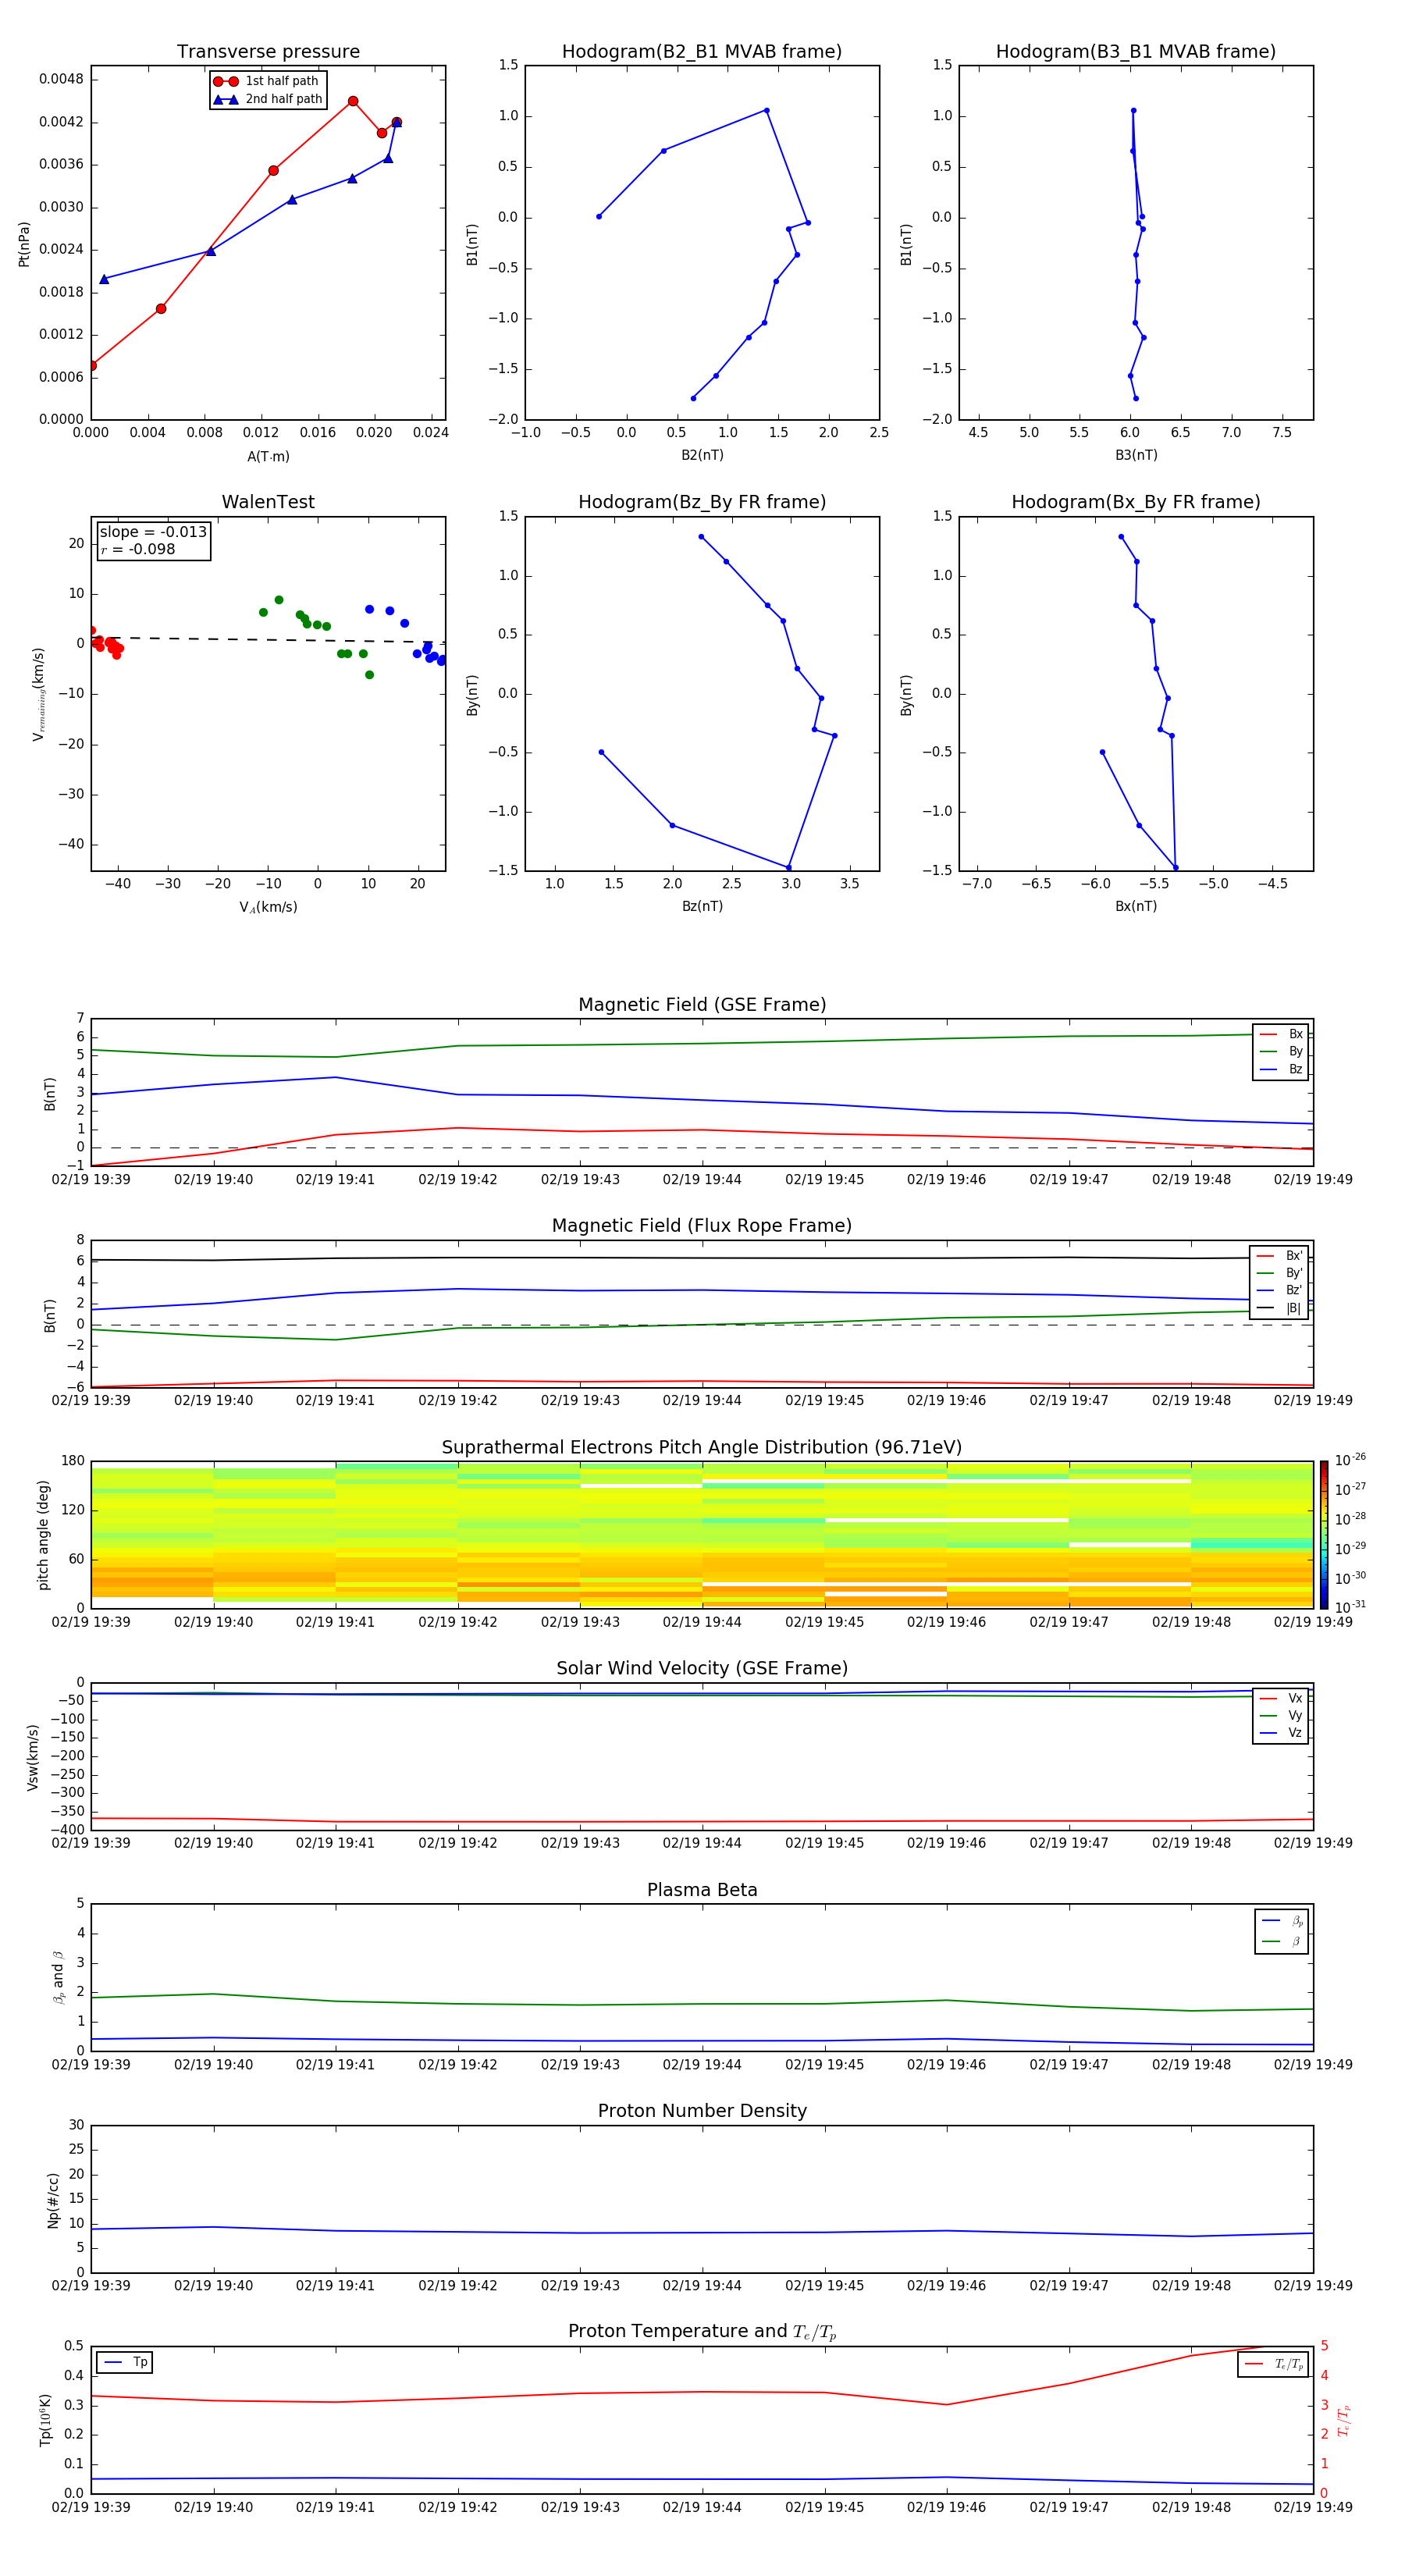Click 'A(T·m)' x-axis label
The width and height of the screenshot is (1405, 2576).
(x=268, y=457)
